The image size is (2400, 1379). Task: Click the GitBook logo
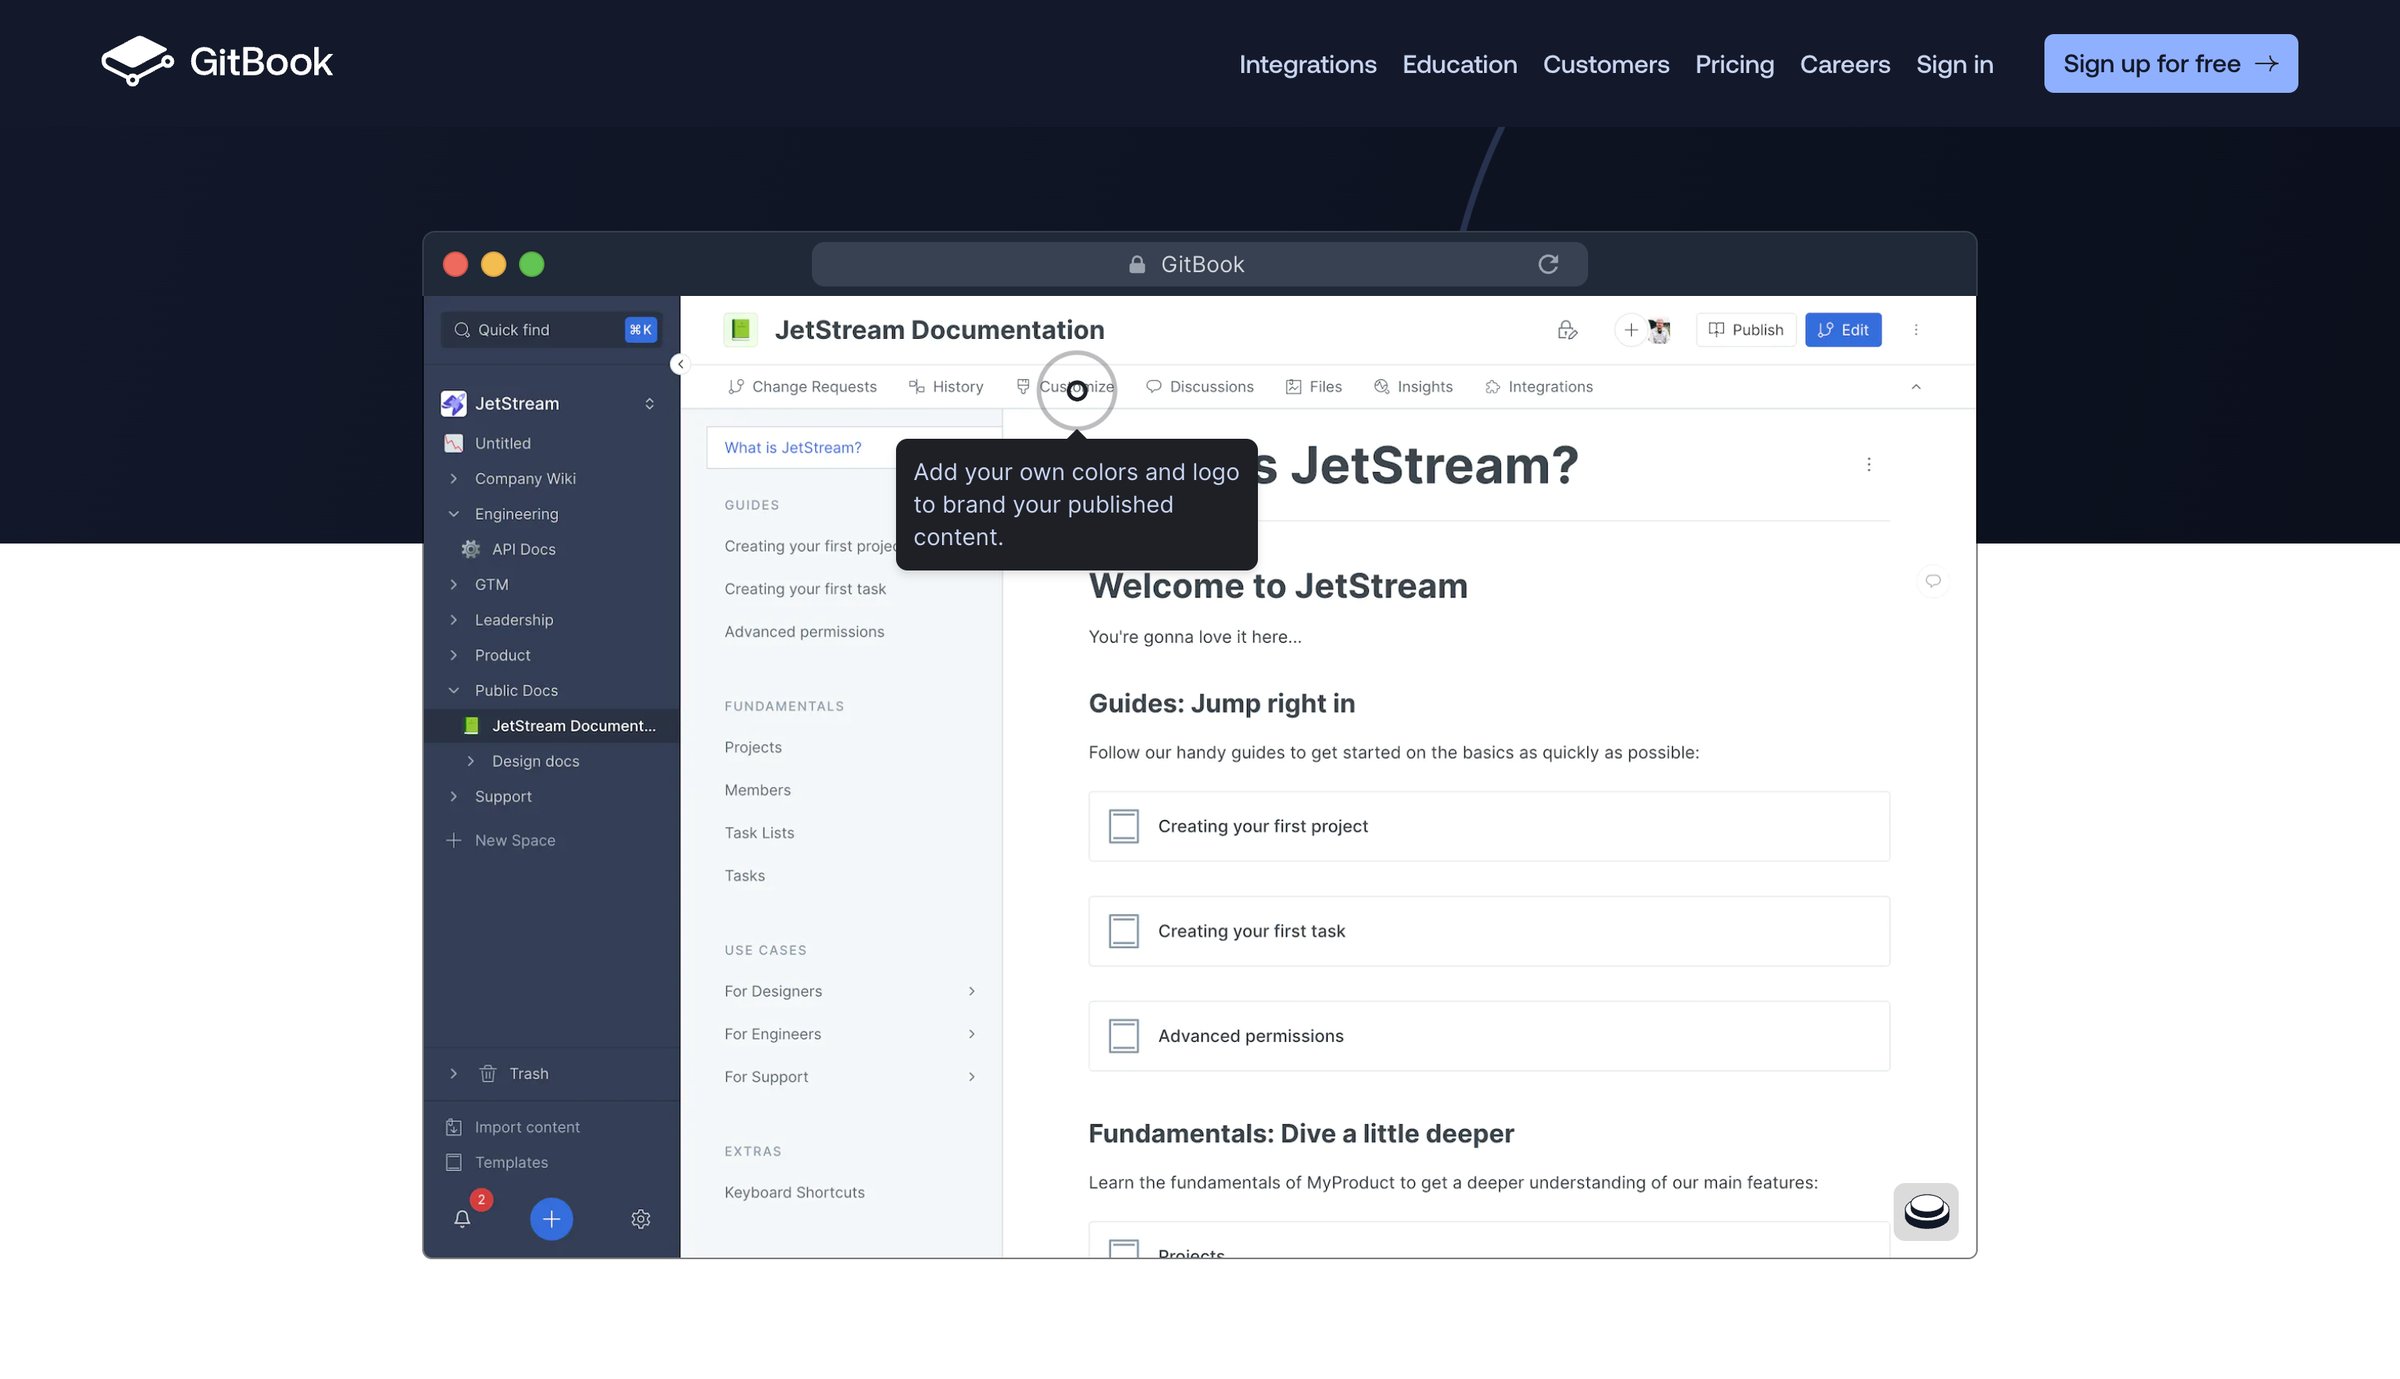coord(216,62)
